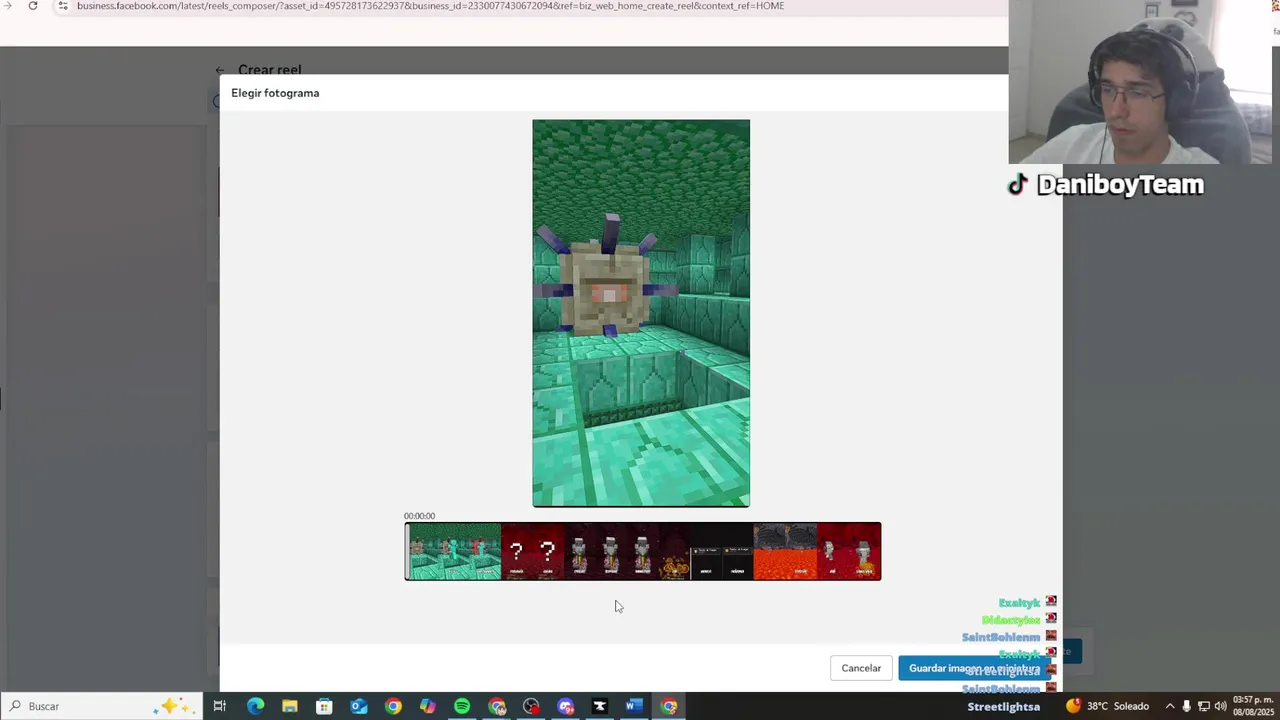Open File Explorer from taskbar
1280x720 pixels.
pos(289,706)
